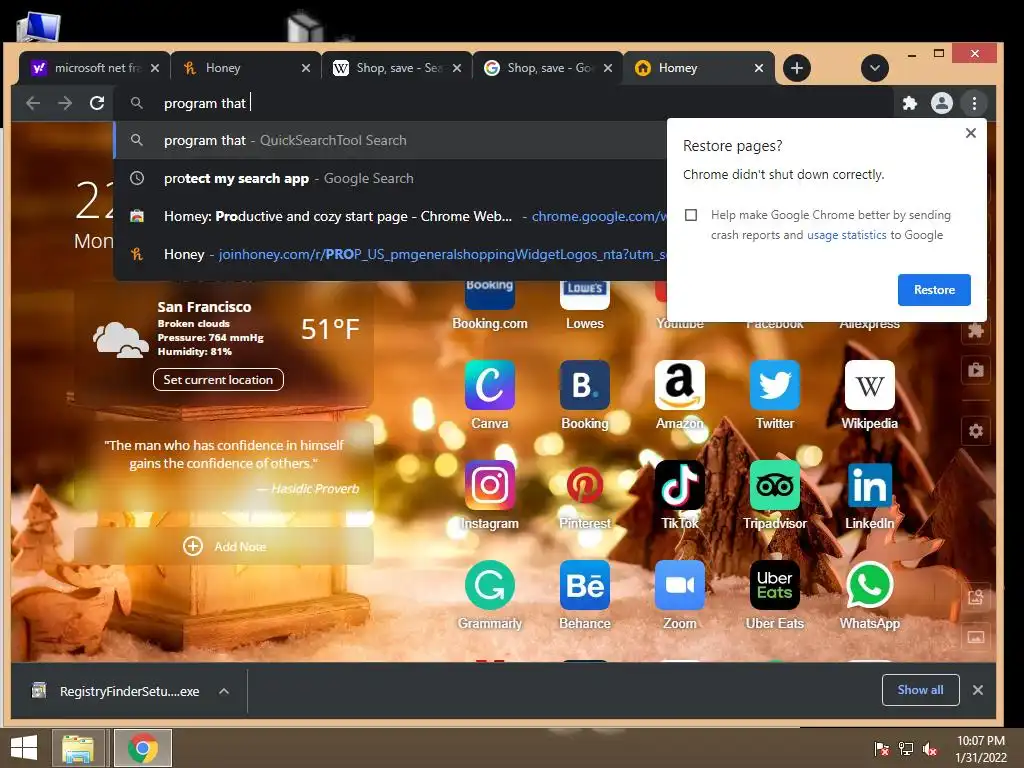
Task: Open the WhatsApp shortcut icon
Action: pos(869,585)
